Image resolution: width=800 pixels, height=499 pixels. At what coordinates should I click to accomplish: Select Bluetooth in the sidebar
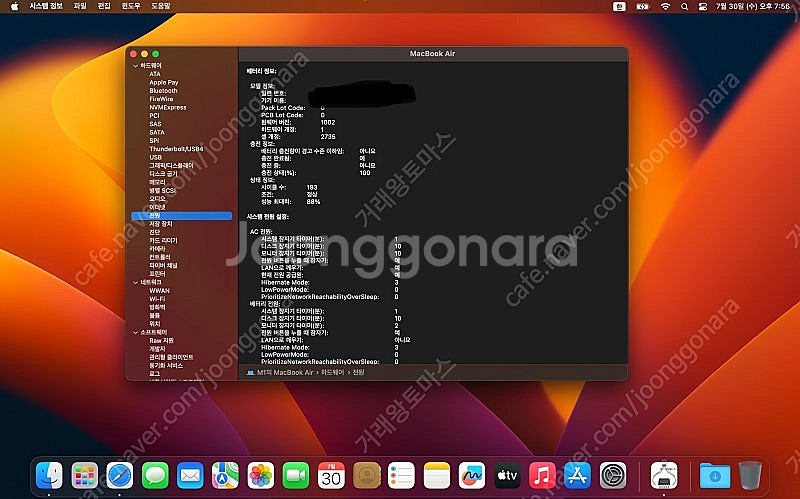pos(163,91)
